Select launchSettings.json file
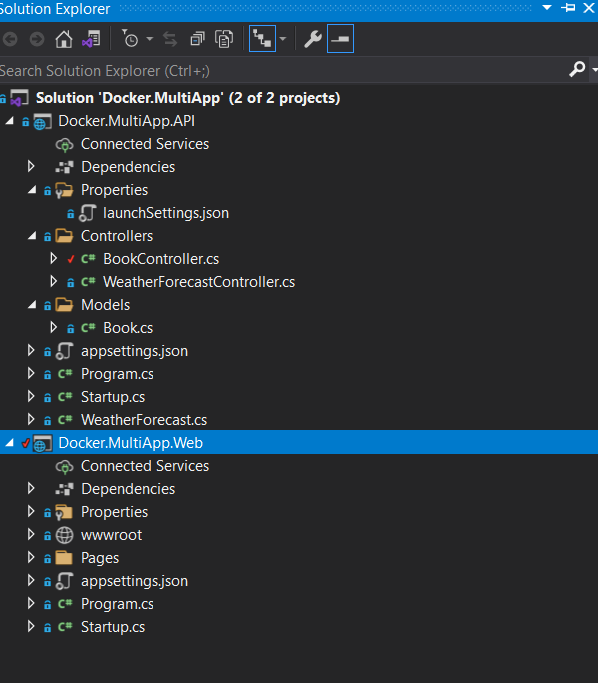The width and height of the screenshot is (598, 683). [166, 213]
